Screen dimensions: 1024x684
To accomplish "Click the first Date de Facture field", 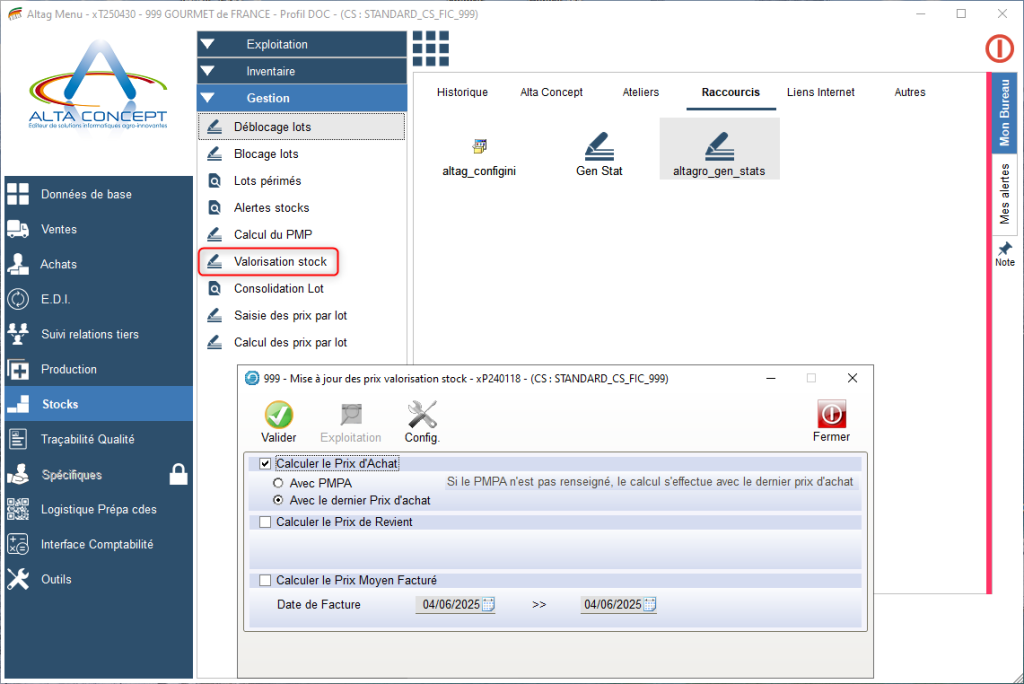I will point(450,605).
